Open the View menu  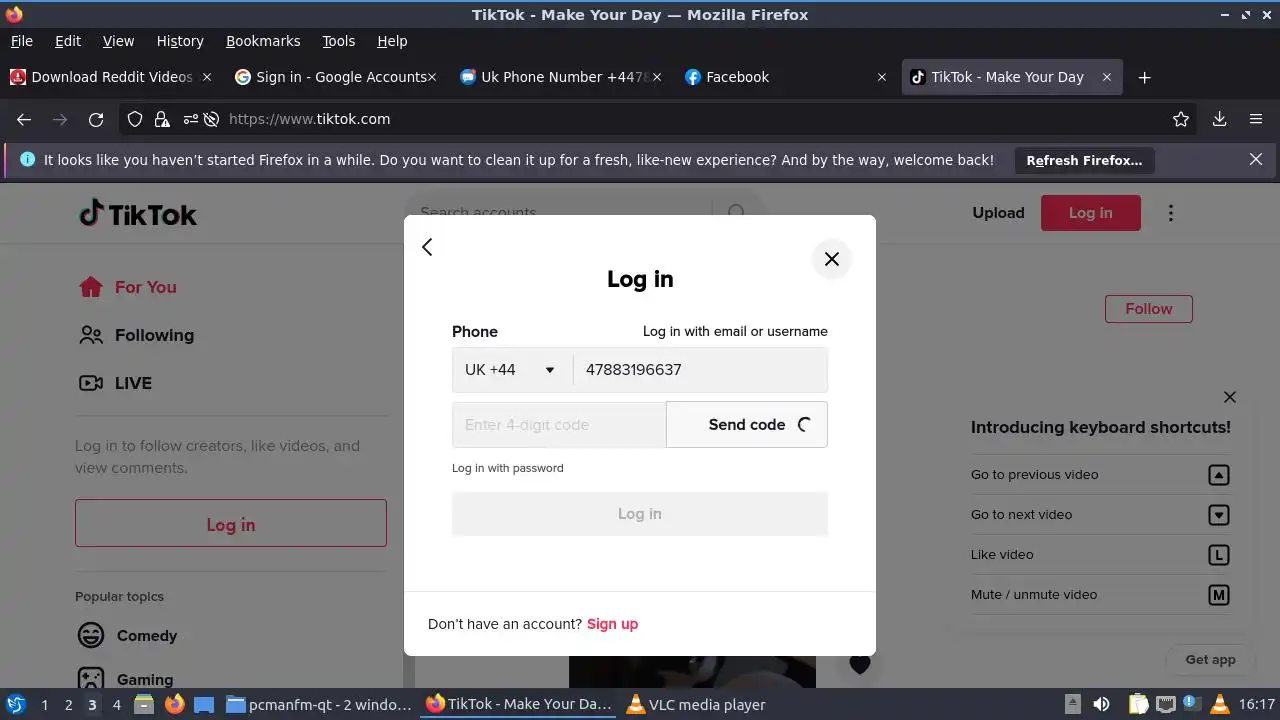(118, 41)
